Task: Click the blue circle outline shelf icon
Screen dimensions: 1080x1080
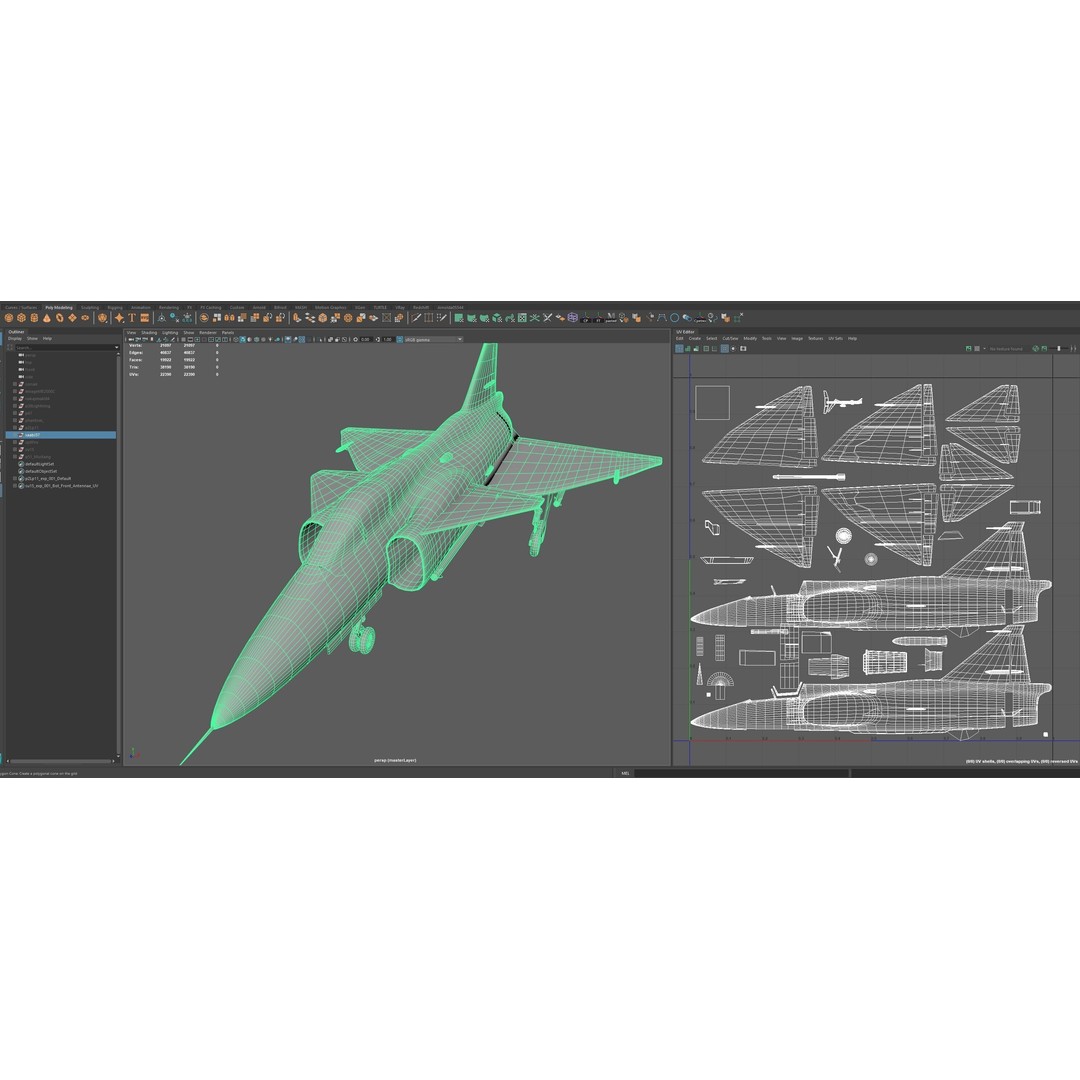Action: [674, 318]
